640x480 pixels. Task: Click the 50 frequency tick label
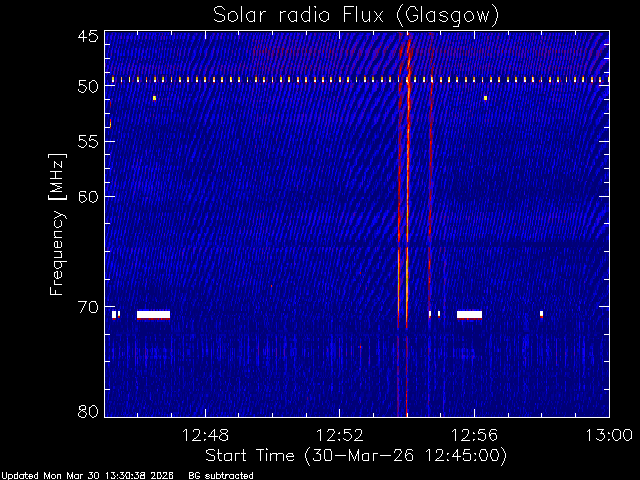pyautogui.click(x=88, y=87)
